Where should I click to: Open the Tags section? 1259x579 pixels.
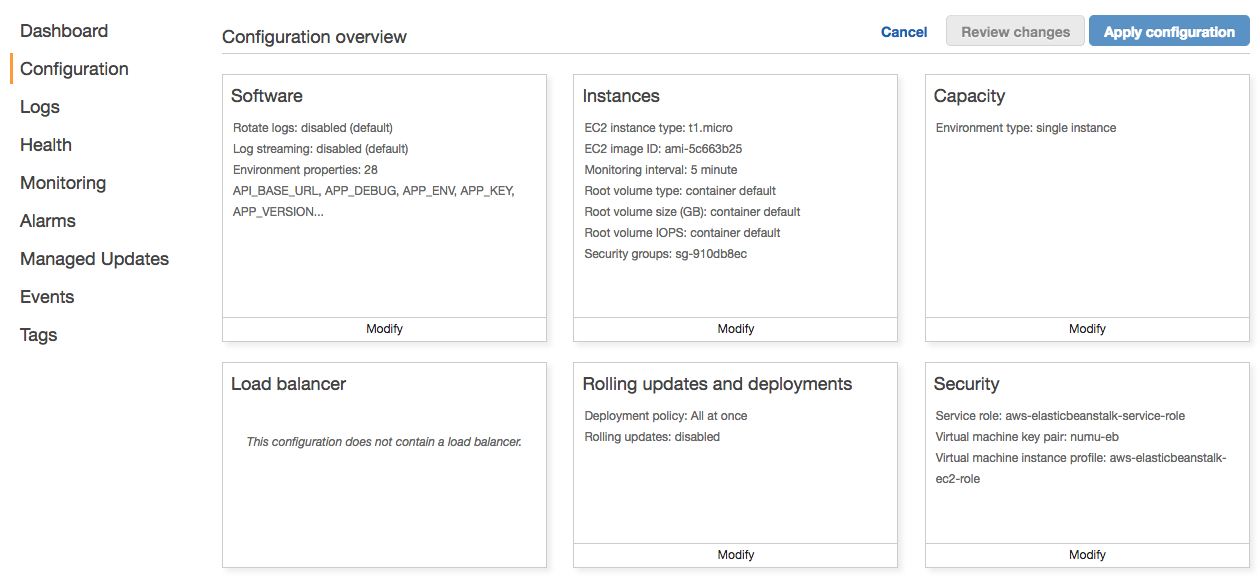click(38, 335)
